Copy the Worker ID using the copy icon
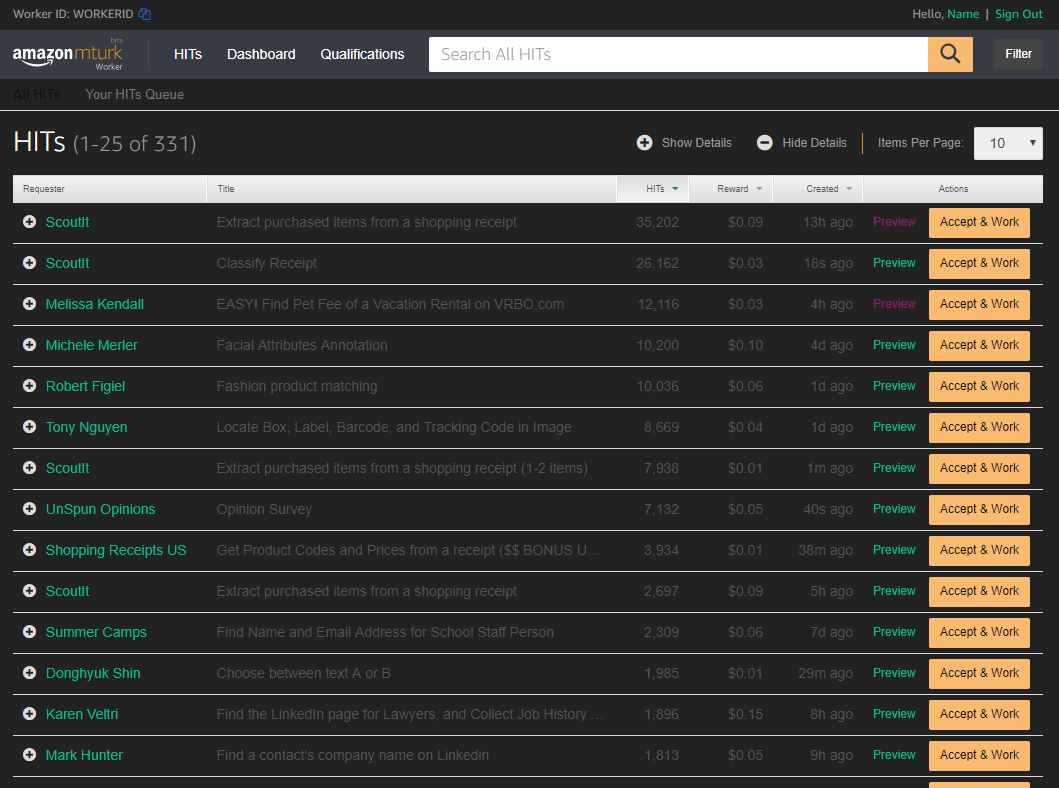 tap(144, 14)
